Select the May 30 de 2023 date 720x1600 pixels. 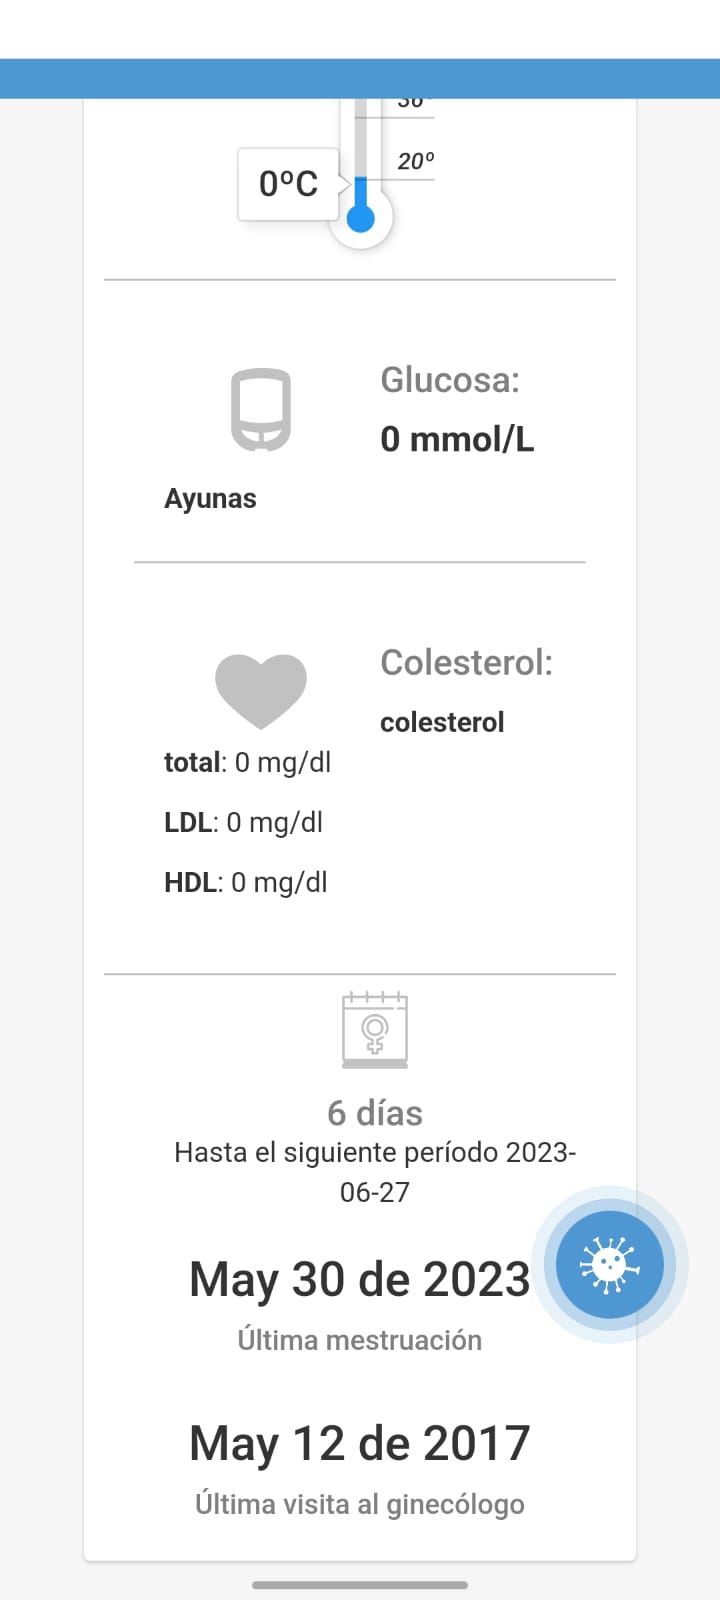click(x=359, y=1279)
